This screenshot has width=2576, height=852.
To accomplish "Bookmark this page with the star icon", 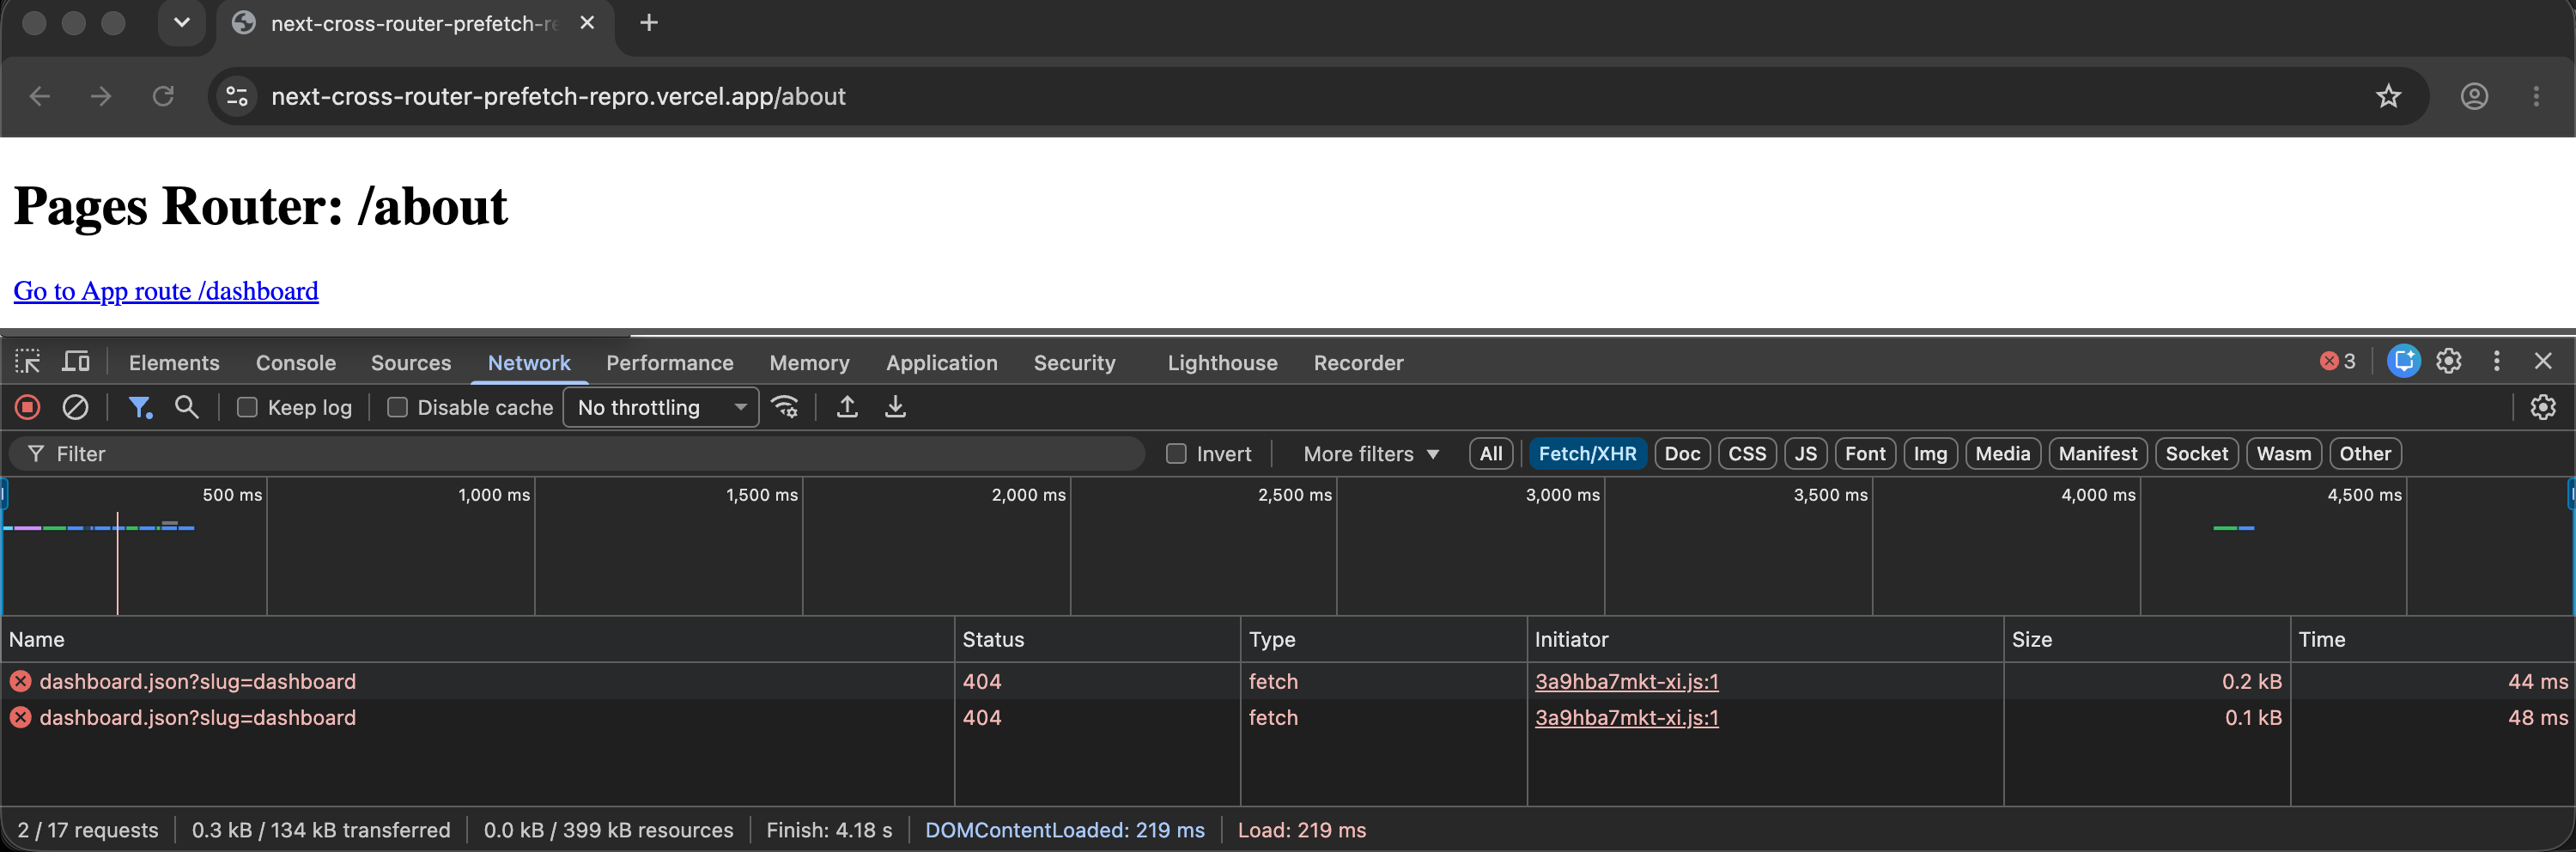I will (2388, 96).
